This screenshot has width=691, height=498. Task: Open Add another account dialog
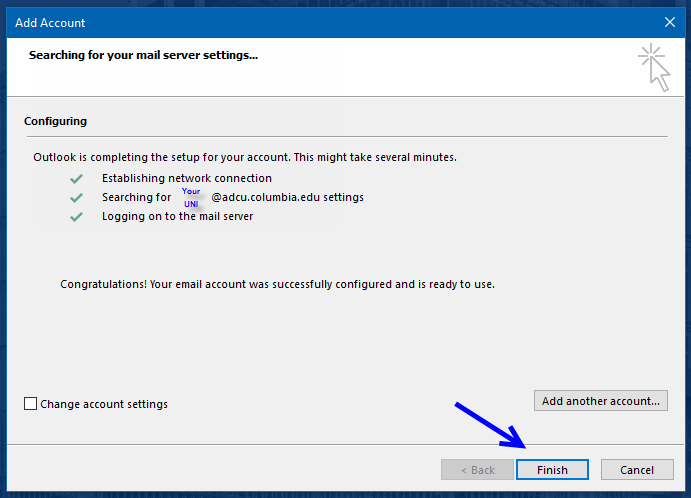pyautogui.click(x=601, y=401)
